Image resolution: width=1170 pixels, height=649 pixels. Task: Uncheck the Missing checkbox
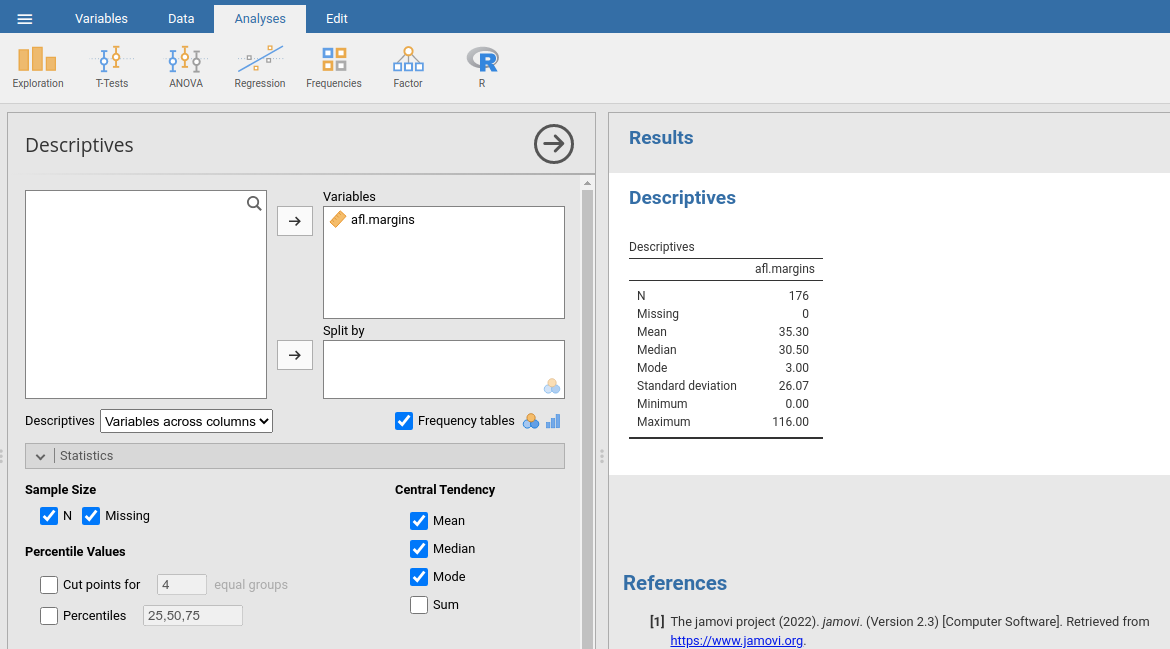[91, 515]
